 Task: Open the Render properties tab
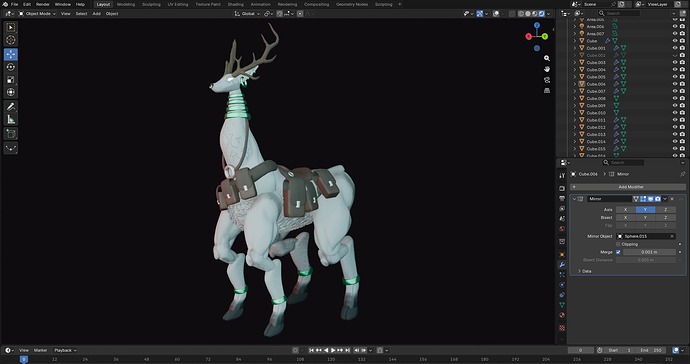pyautogui.click(x=562, y=188)
